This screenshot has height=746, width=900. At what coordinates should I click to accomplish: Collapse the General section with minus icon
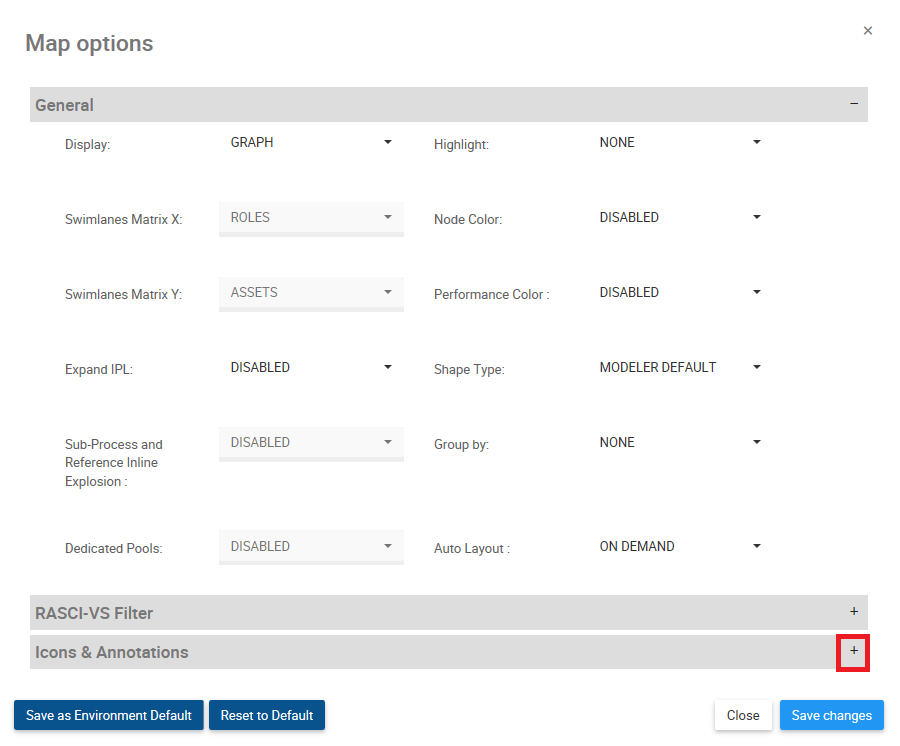(854, 104)
